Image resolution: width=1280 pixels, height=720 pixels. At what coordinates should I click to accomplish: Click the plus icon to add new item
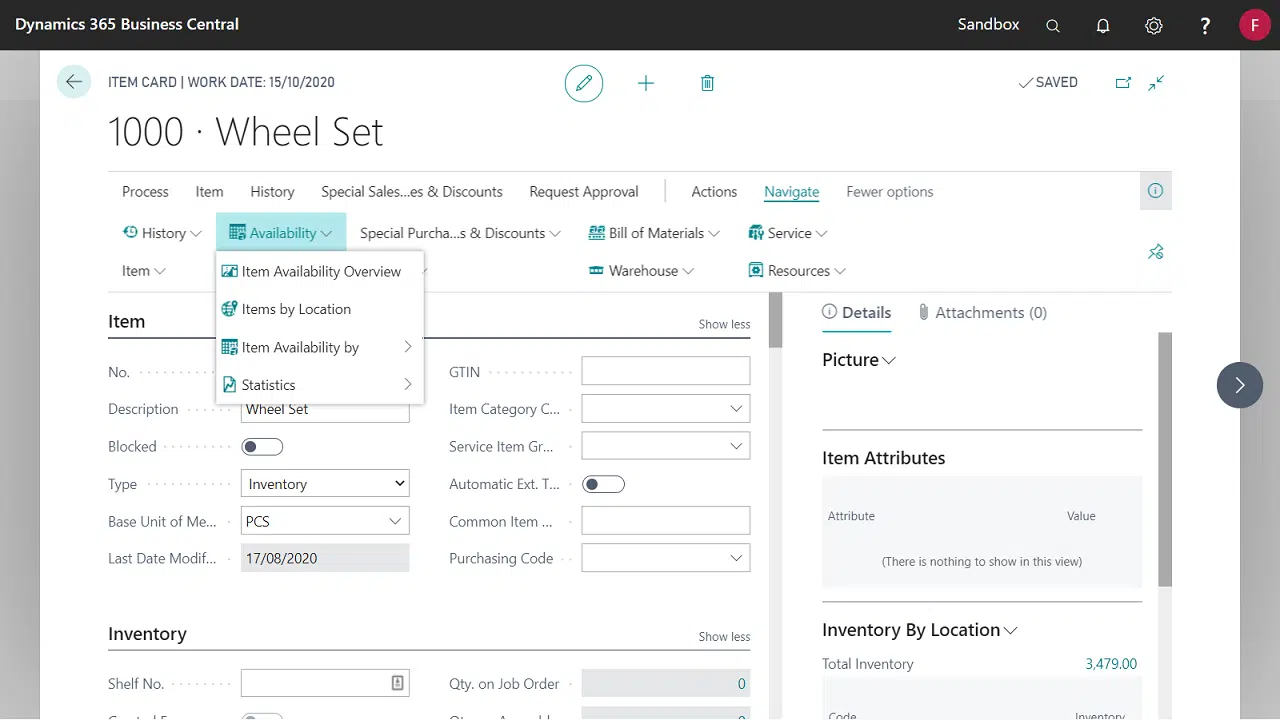(646, 83)
